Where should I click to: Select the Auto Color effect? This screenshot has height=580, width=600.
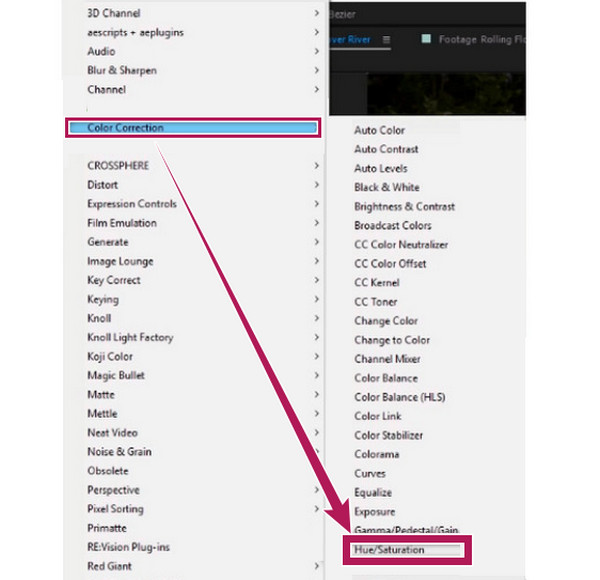pyautogui.click(x=379, y=130)
